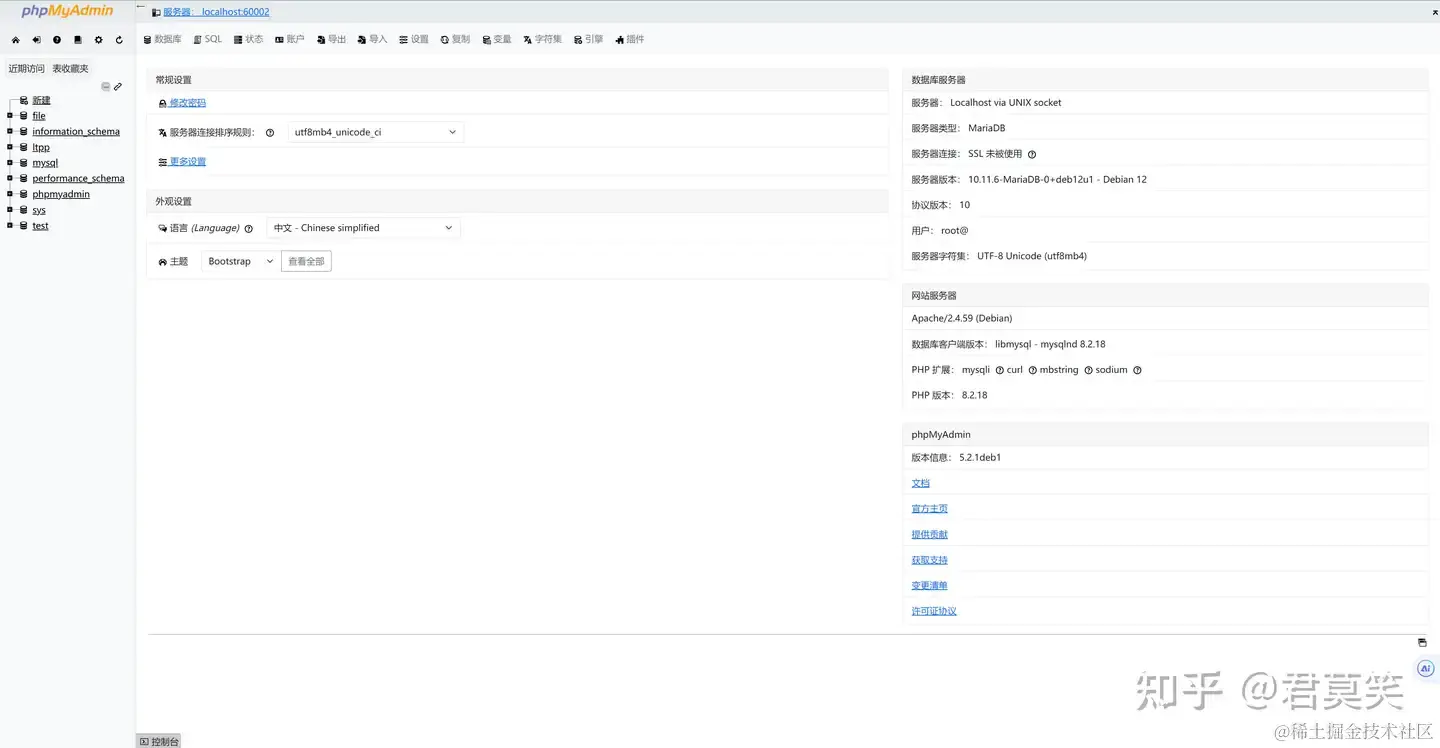Click the 提供贡献 link
The width and height of the screenshot is (1440, 748).
point(929,534)
